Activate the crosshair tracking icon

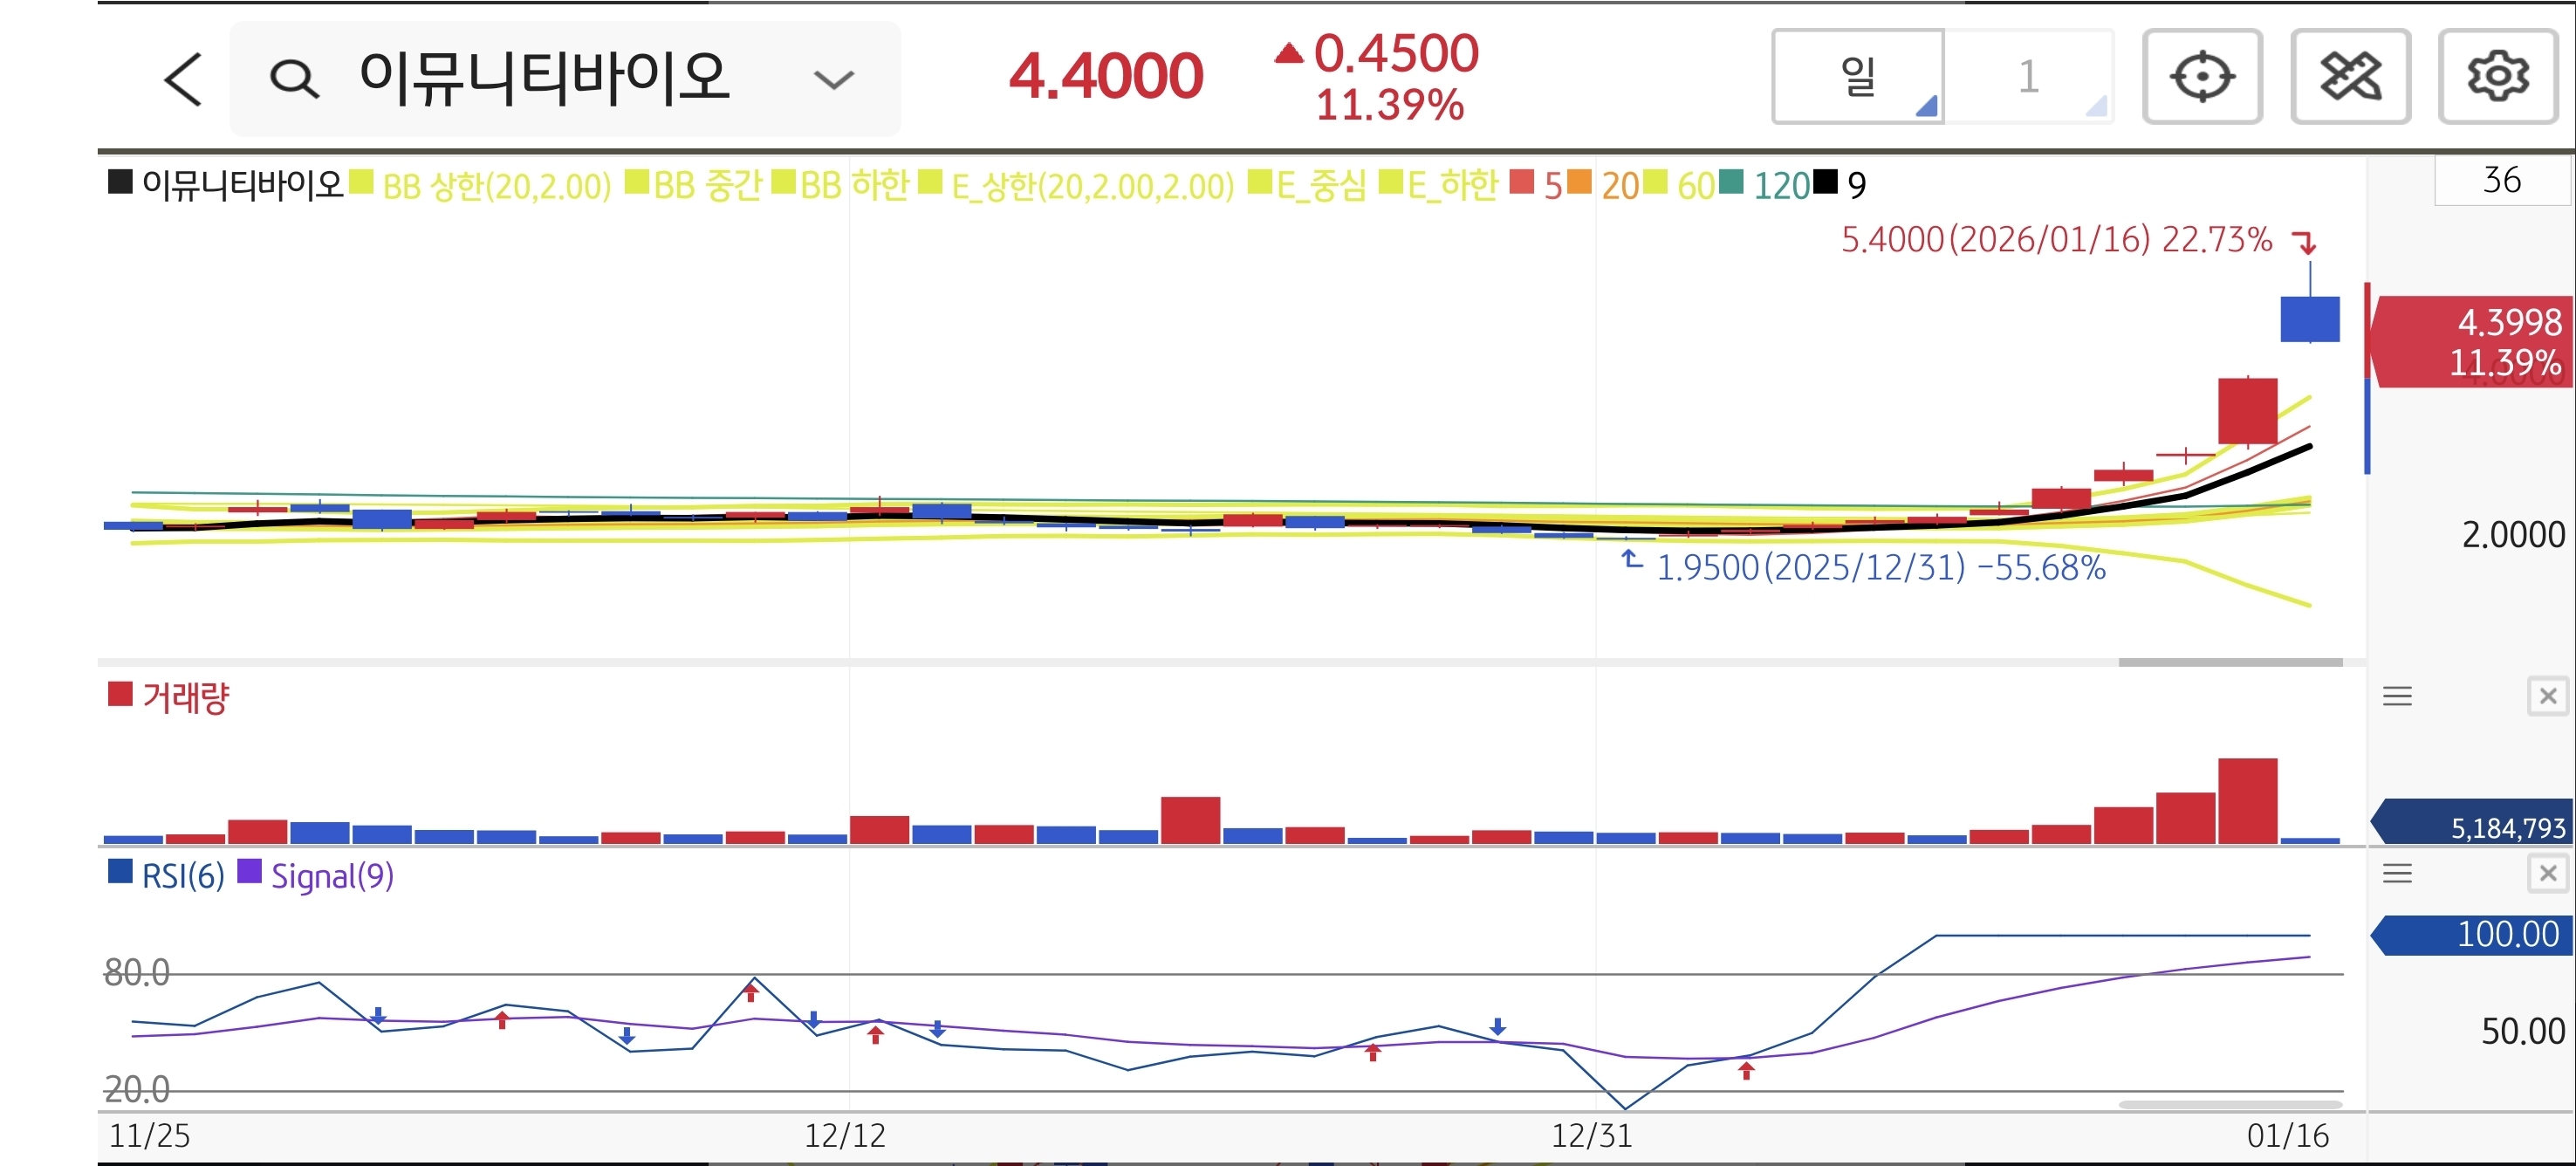(x=2202, y=77)
